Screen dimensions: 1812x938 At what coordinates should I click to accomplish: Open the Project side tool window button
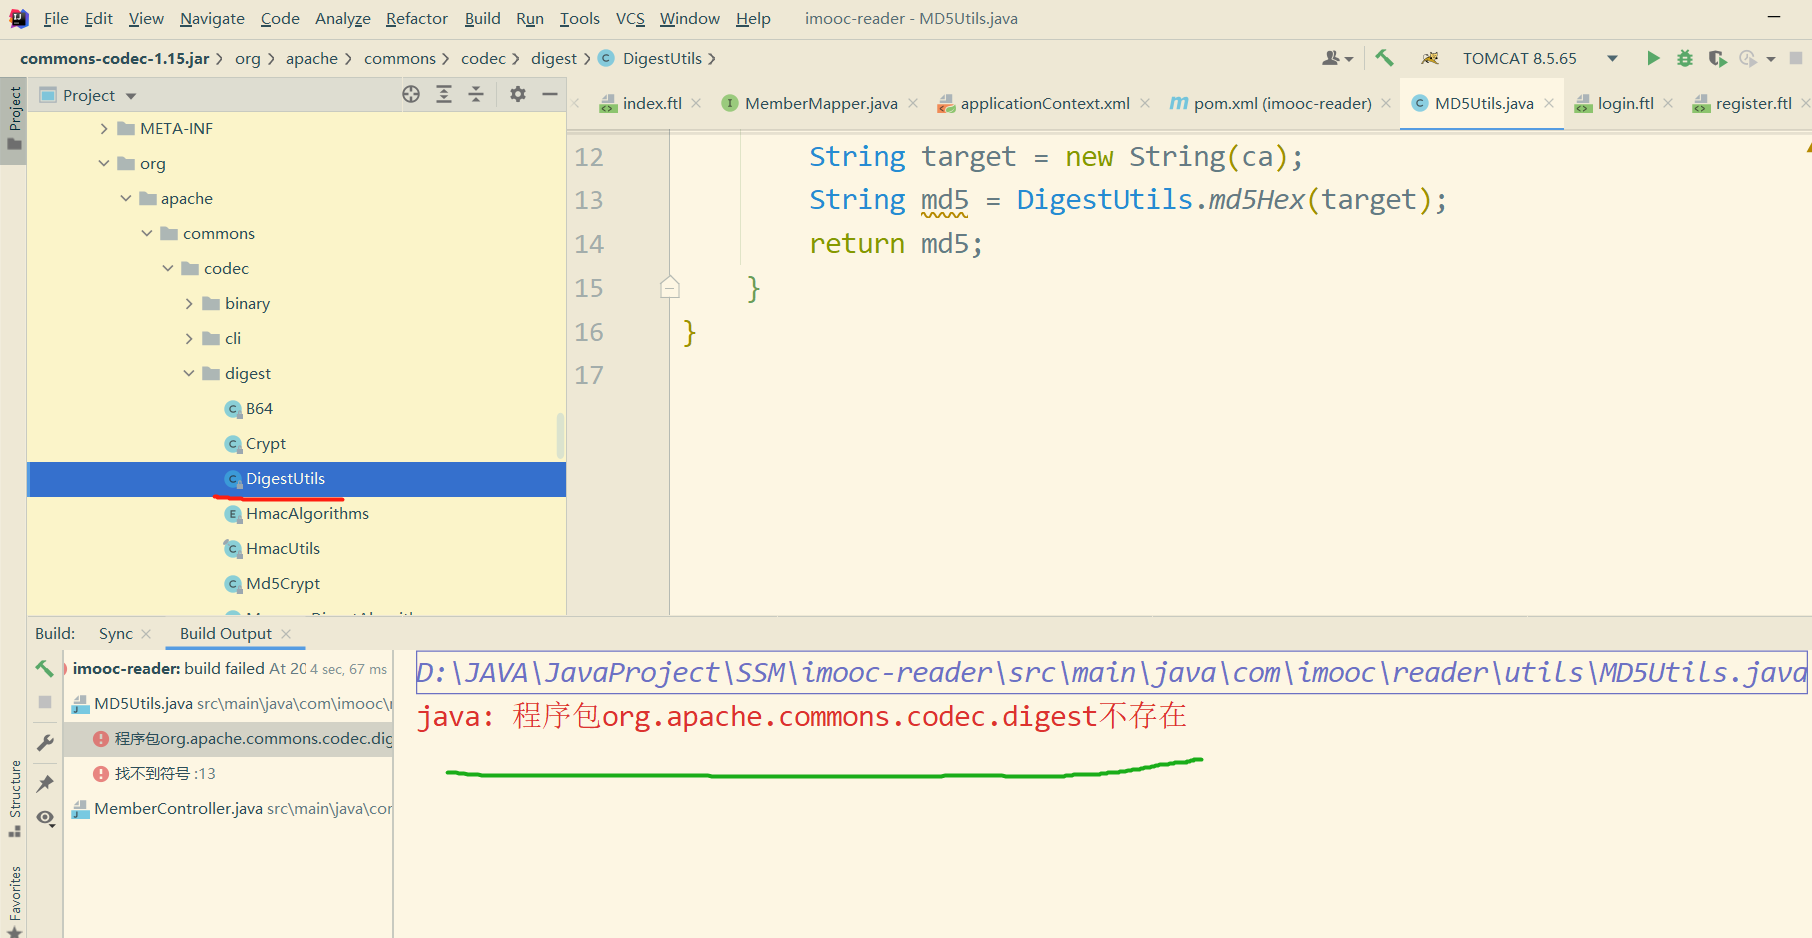click(x=14, y=120)
